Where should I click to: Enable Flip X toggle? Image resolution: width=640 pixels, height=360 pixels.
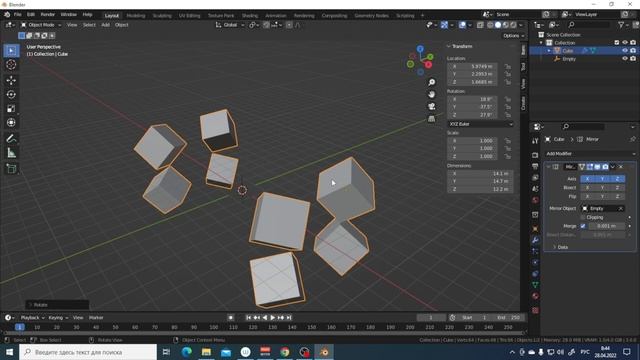point(587,196)
